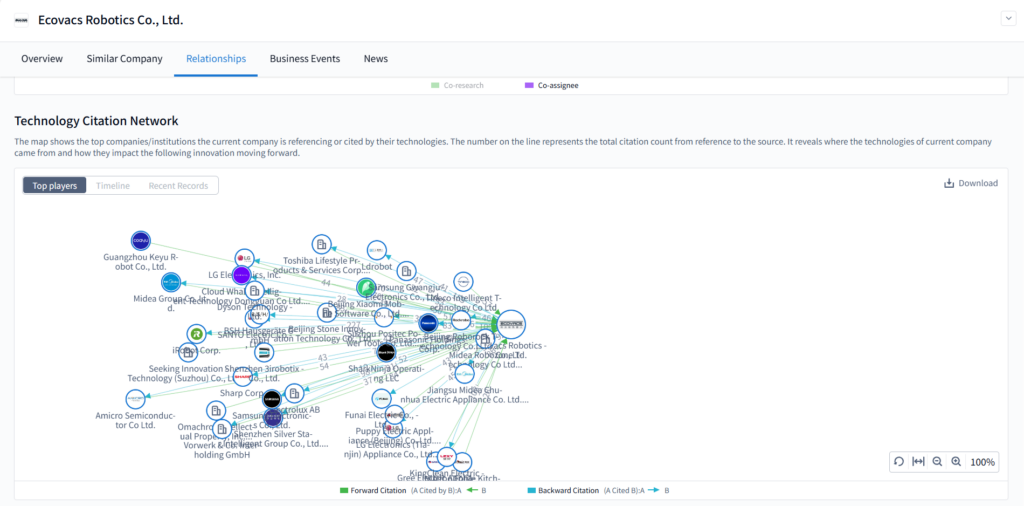Toggle the Co-assignee legend item
The image size is (1024, 506).
(x=551, y=85)
